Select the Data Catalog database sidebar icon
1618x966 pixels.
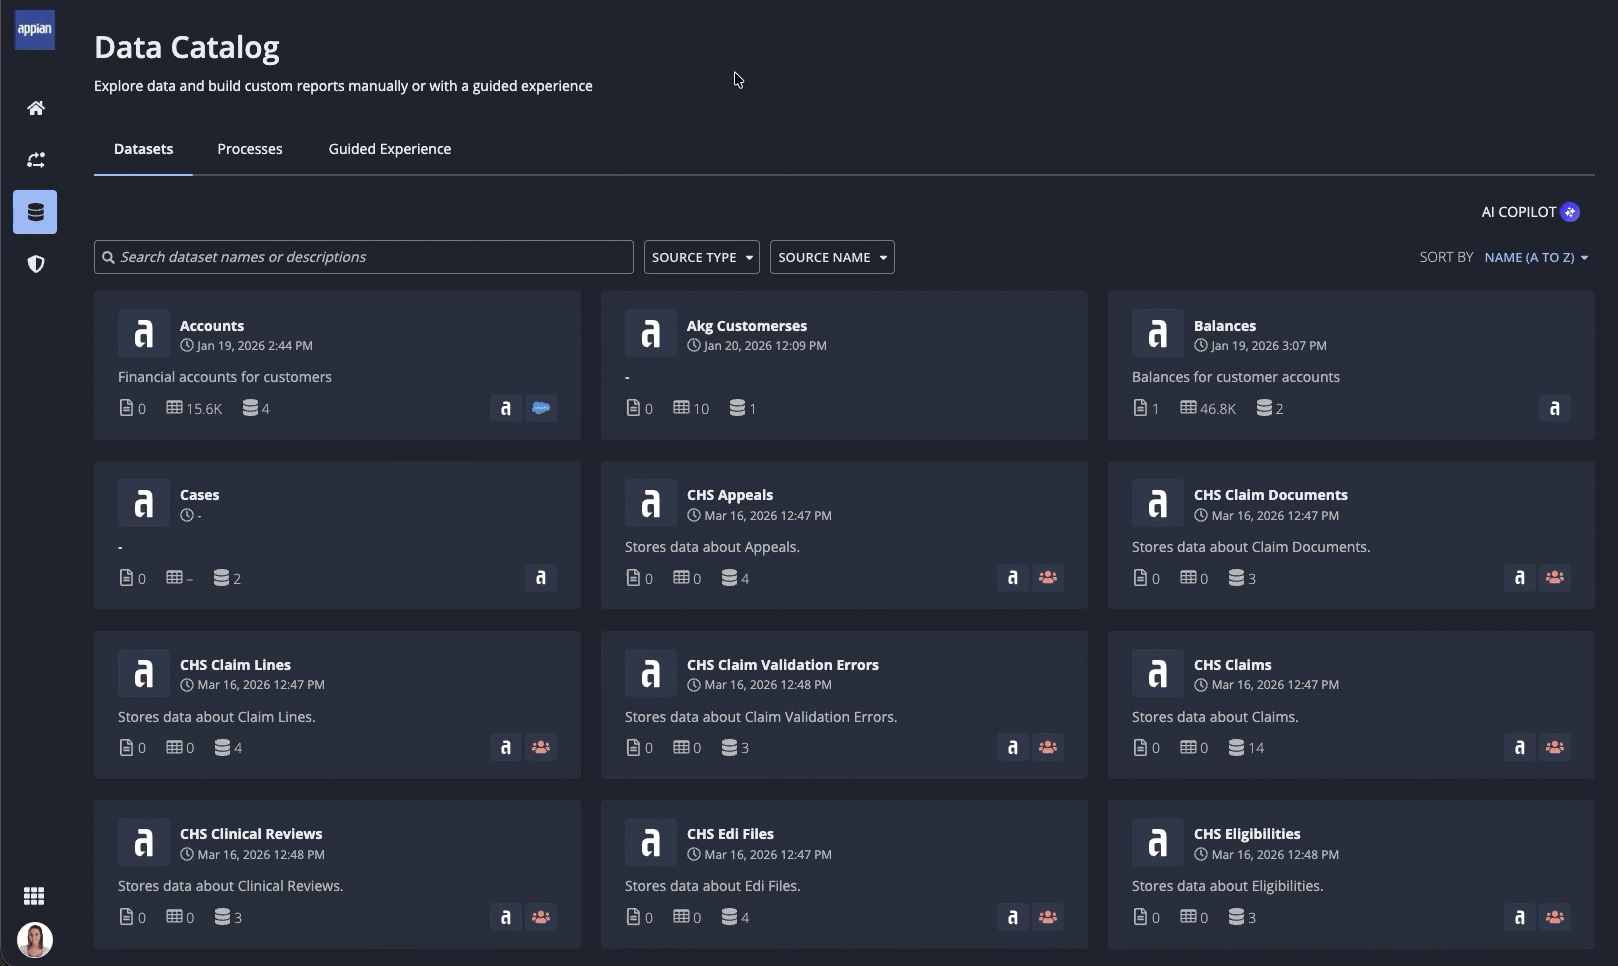pos(35,212)
